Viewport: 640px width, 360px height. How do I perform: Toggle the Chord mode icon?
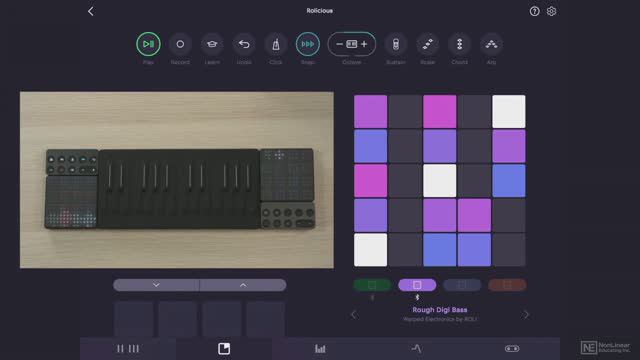coord(459,44)
